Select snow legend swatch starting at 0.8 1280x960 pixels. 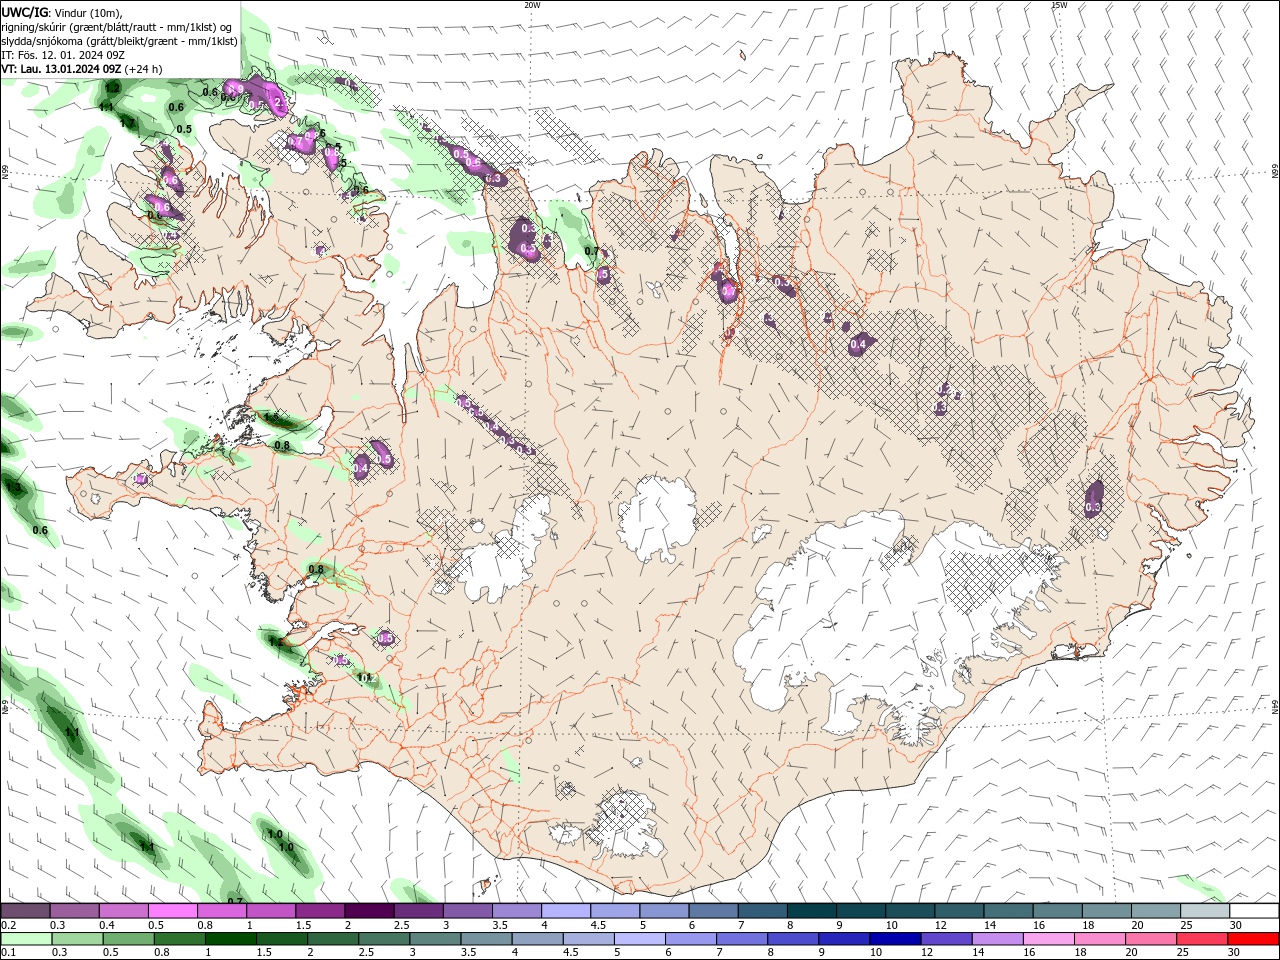point(221,911)
